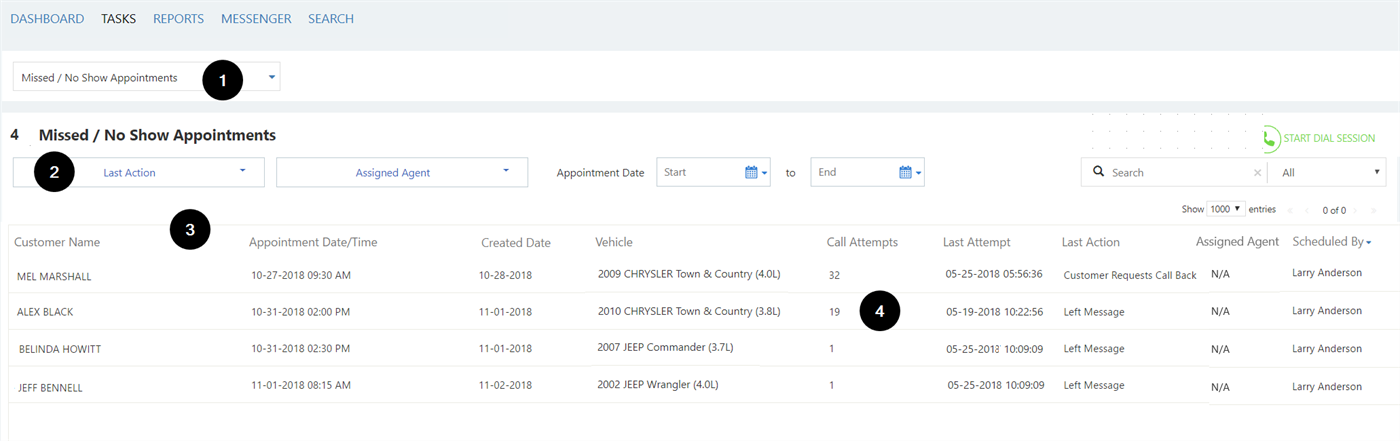Sort by Appointment Date/Time column header

[x=313, y=243]
